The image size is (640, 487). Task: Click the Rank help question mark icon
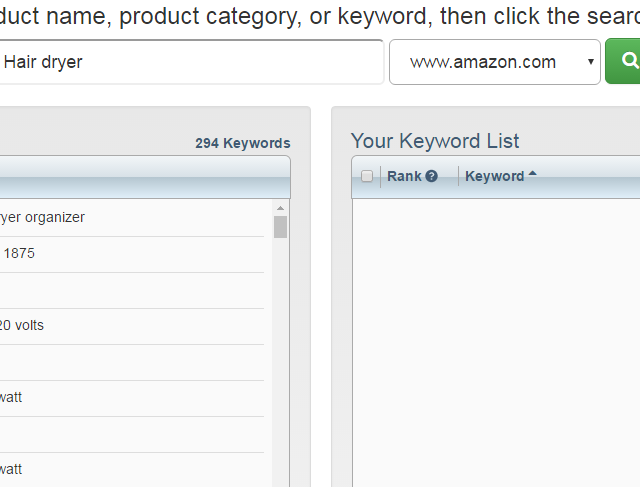pos(431,176)
